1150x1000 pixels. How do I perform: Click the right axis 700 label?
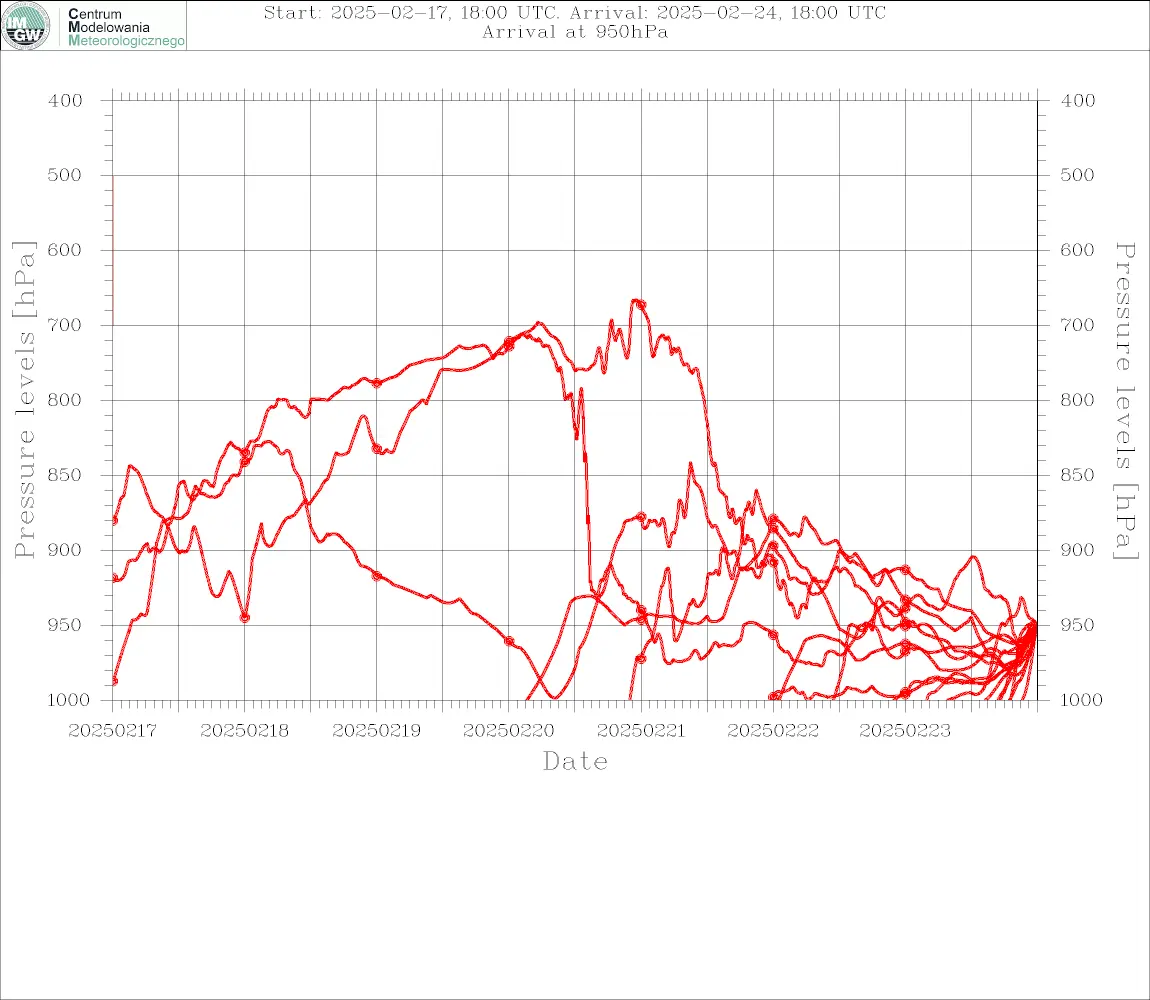[x=1077, y=324]
